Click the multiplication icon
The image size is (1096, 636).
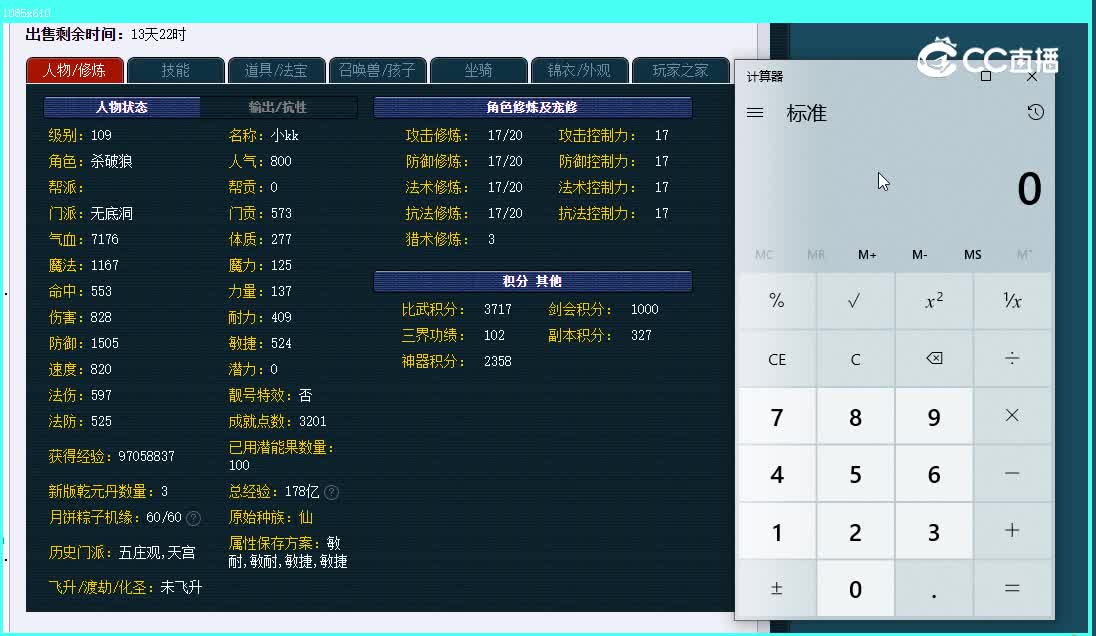tap(1012, 415)
